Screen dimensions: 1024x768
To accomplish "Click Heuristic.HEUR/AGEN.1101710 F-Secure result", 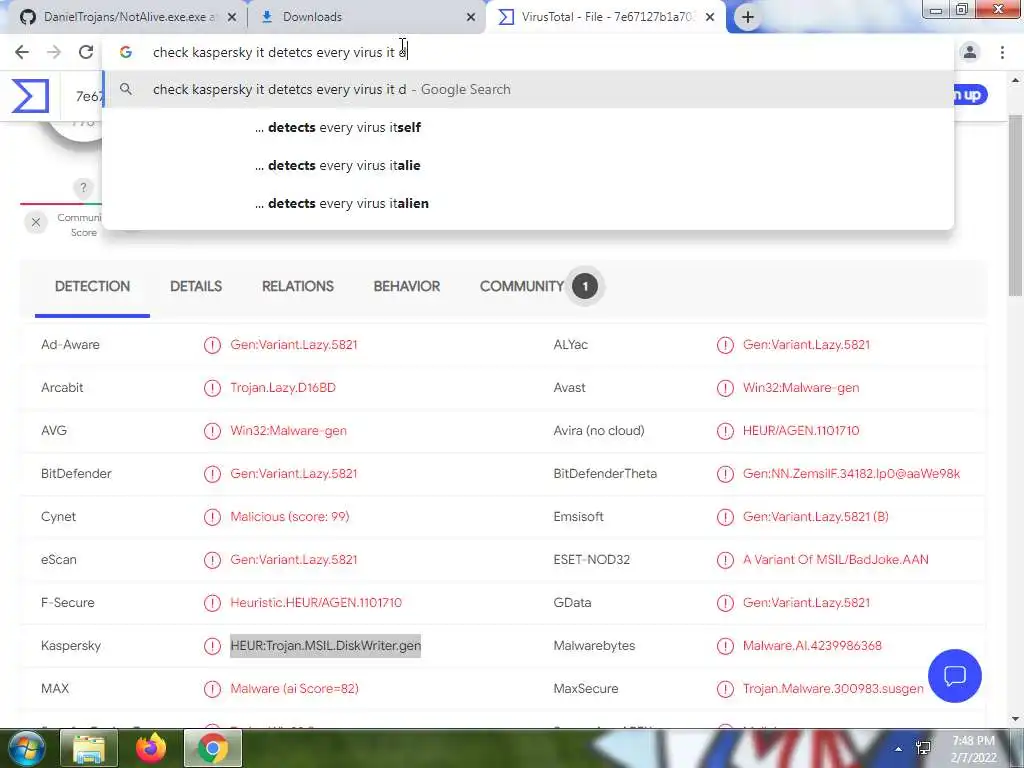I will click(x=315, y=603).
